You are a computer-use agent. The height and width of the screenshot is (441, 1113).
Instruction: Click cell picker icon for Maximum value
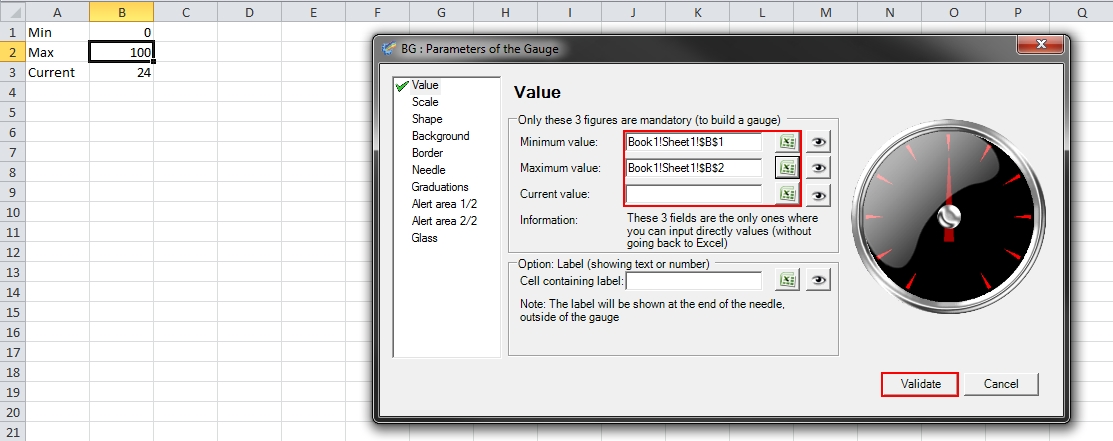787,168
